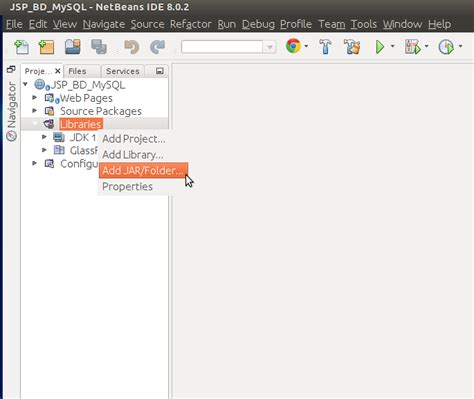Click the Redo arrow icon
This screenshot has height=399, width=474.
(x=157, y=47)
